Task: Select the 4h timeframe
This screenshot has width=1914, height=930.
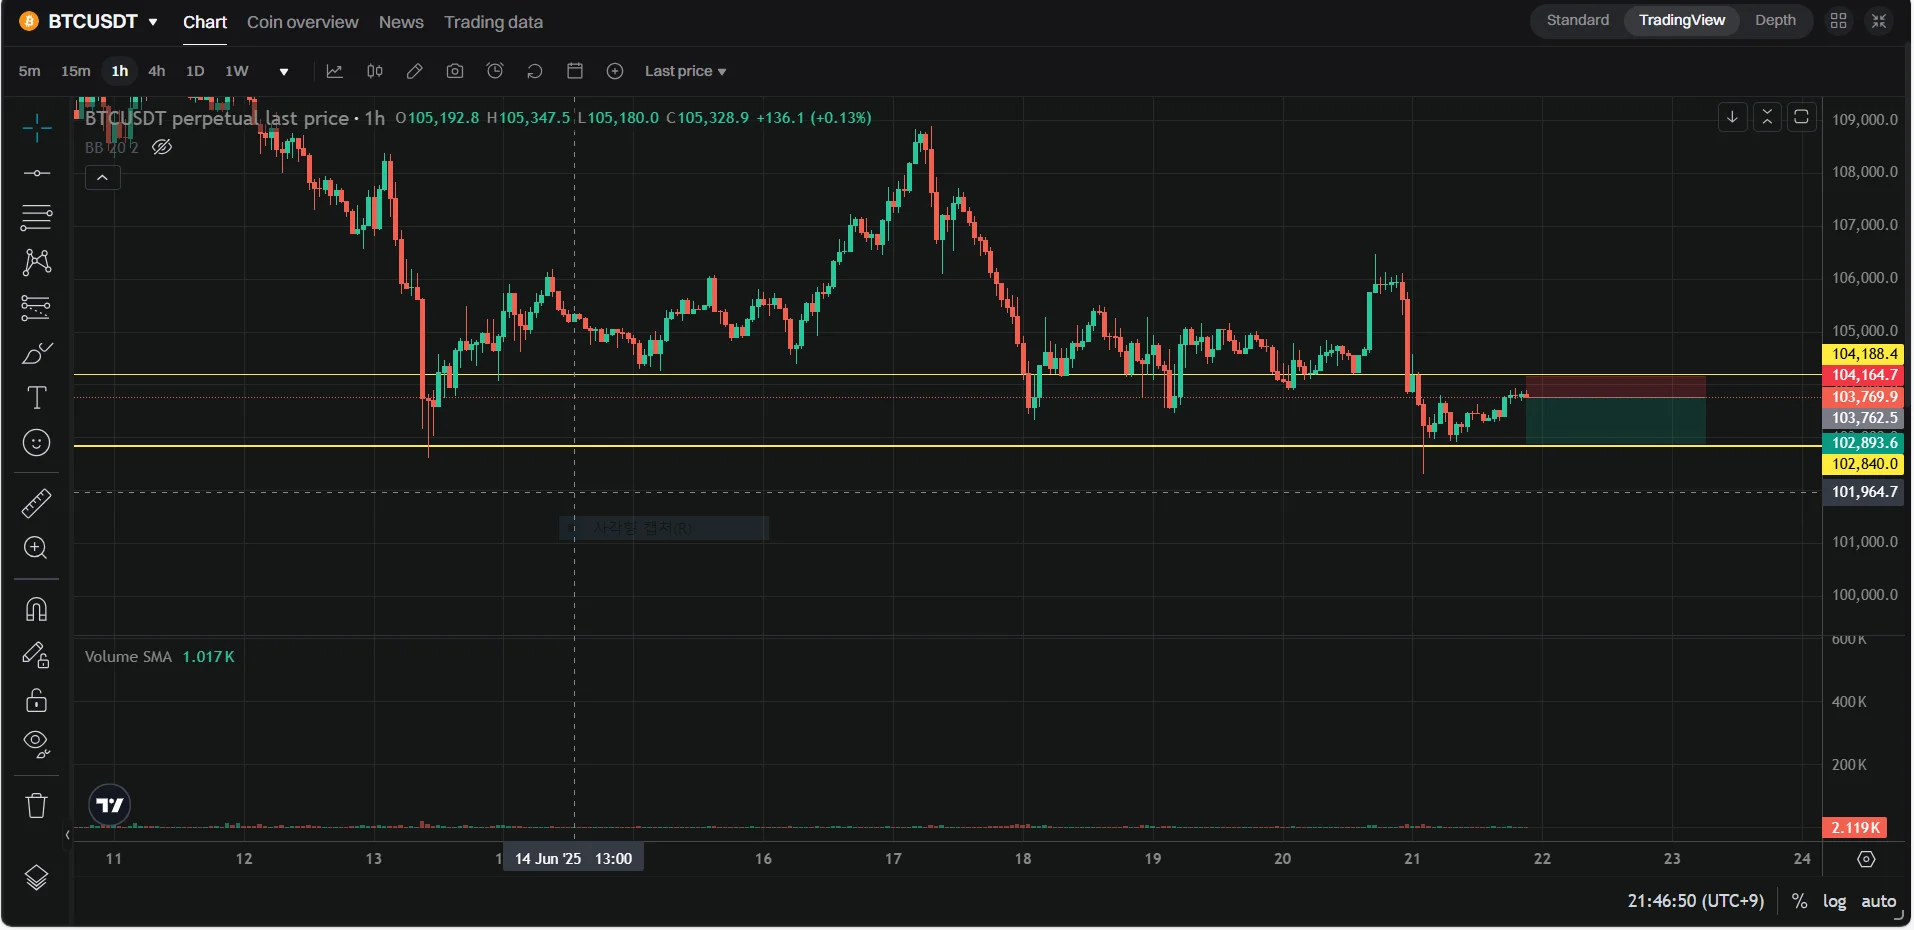Action: [x=157, y=71]
